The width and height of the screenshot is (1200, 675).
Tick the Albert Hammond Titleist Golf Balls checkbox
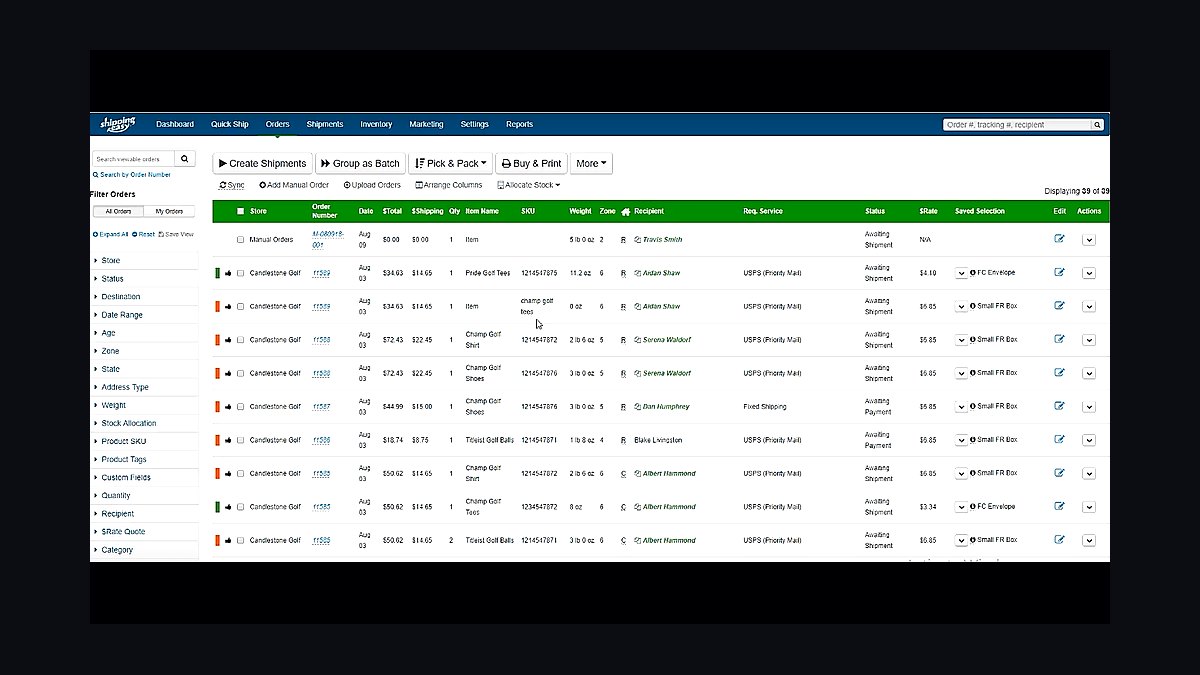(x=240, y=540)
